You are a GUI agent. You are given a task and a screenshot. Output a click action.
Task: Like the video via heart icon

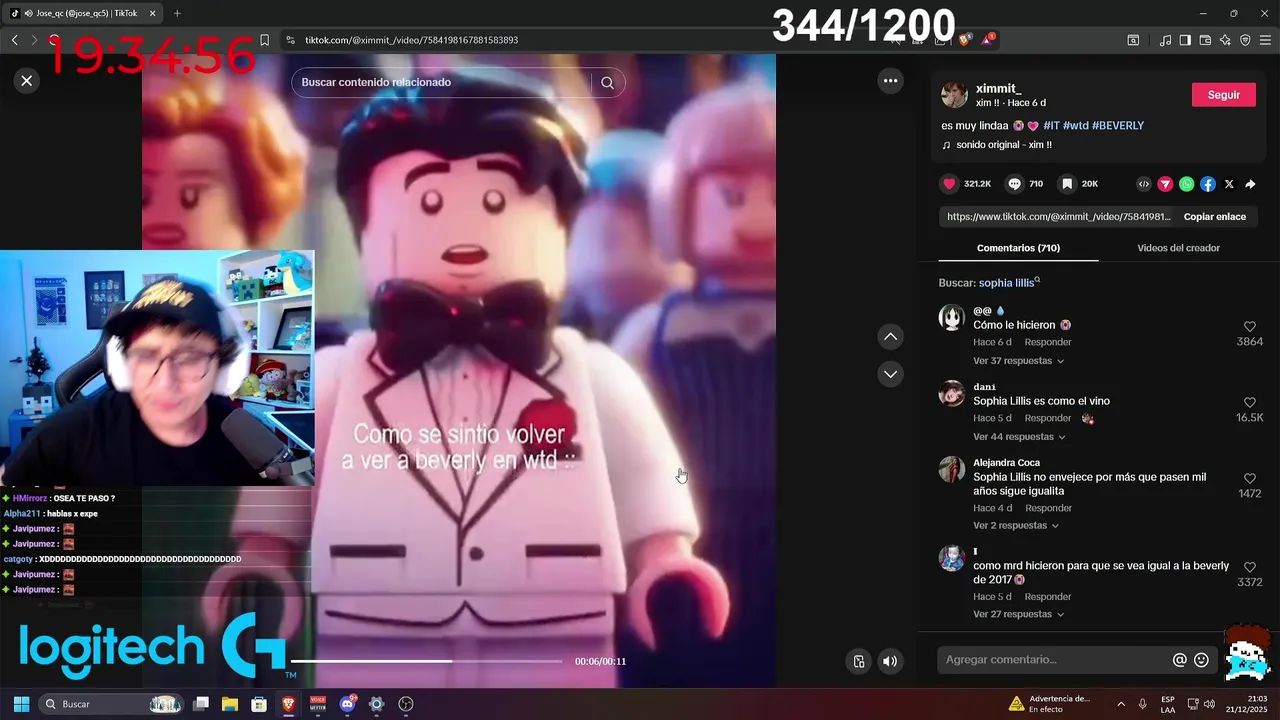[949, 184]
